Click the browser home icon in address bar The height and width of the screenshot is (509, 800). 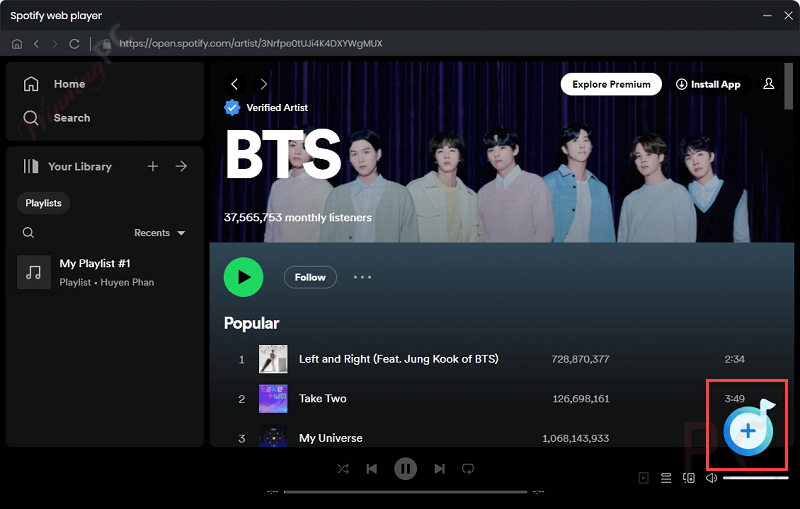click(17, 44)
